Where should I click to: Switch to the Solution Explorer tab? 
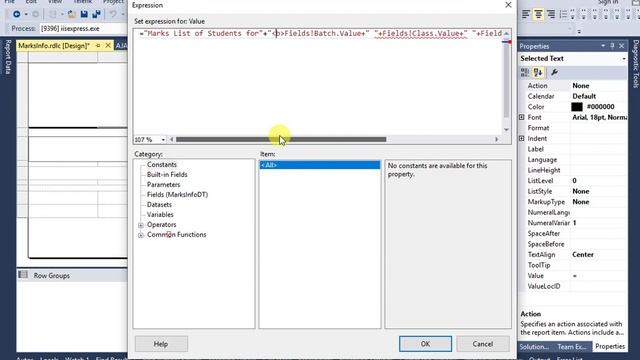[x=534, y=347]
